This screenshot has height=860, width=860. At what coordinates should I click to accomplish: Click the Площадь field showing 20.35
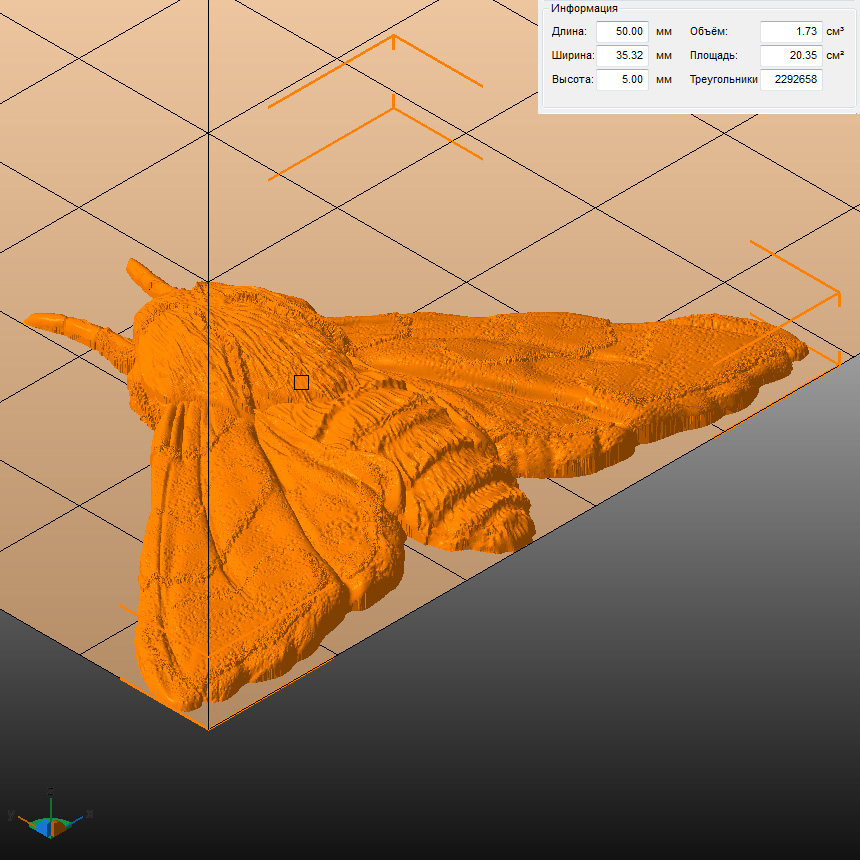tap(790, 56)
